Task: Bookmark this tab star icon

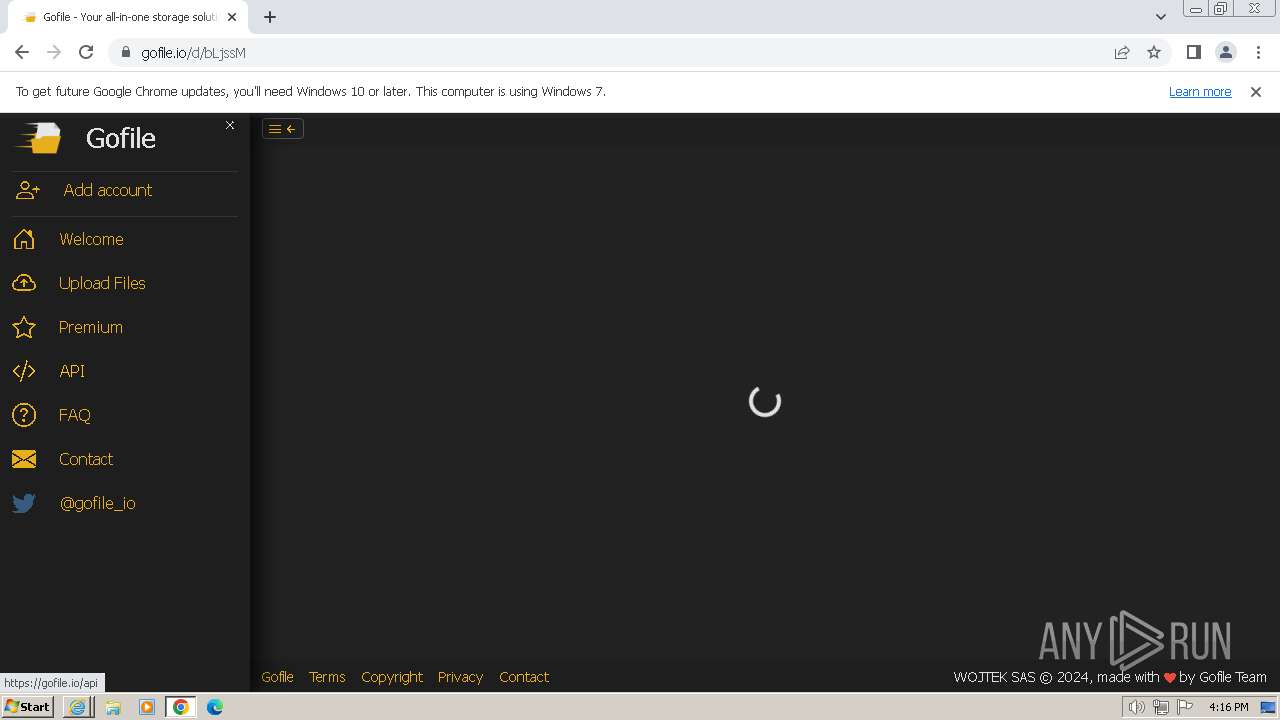Action: click(1154, 53)
